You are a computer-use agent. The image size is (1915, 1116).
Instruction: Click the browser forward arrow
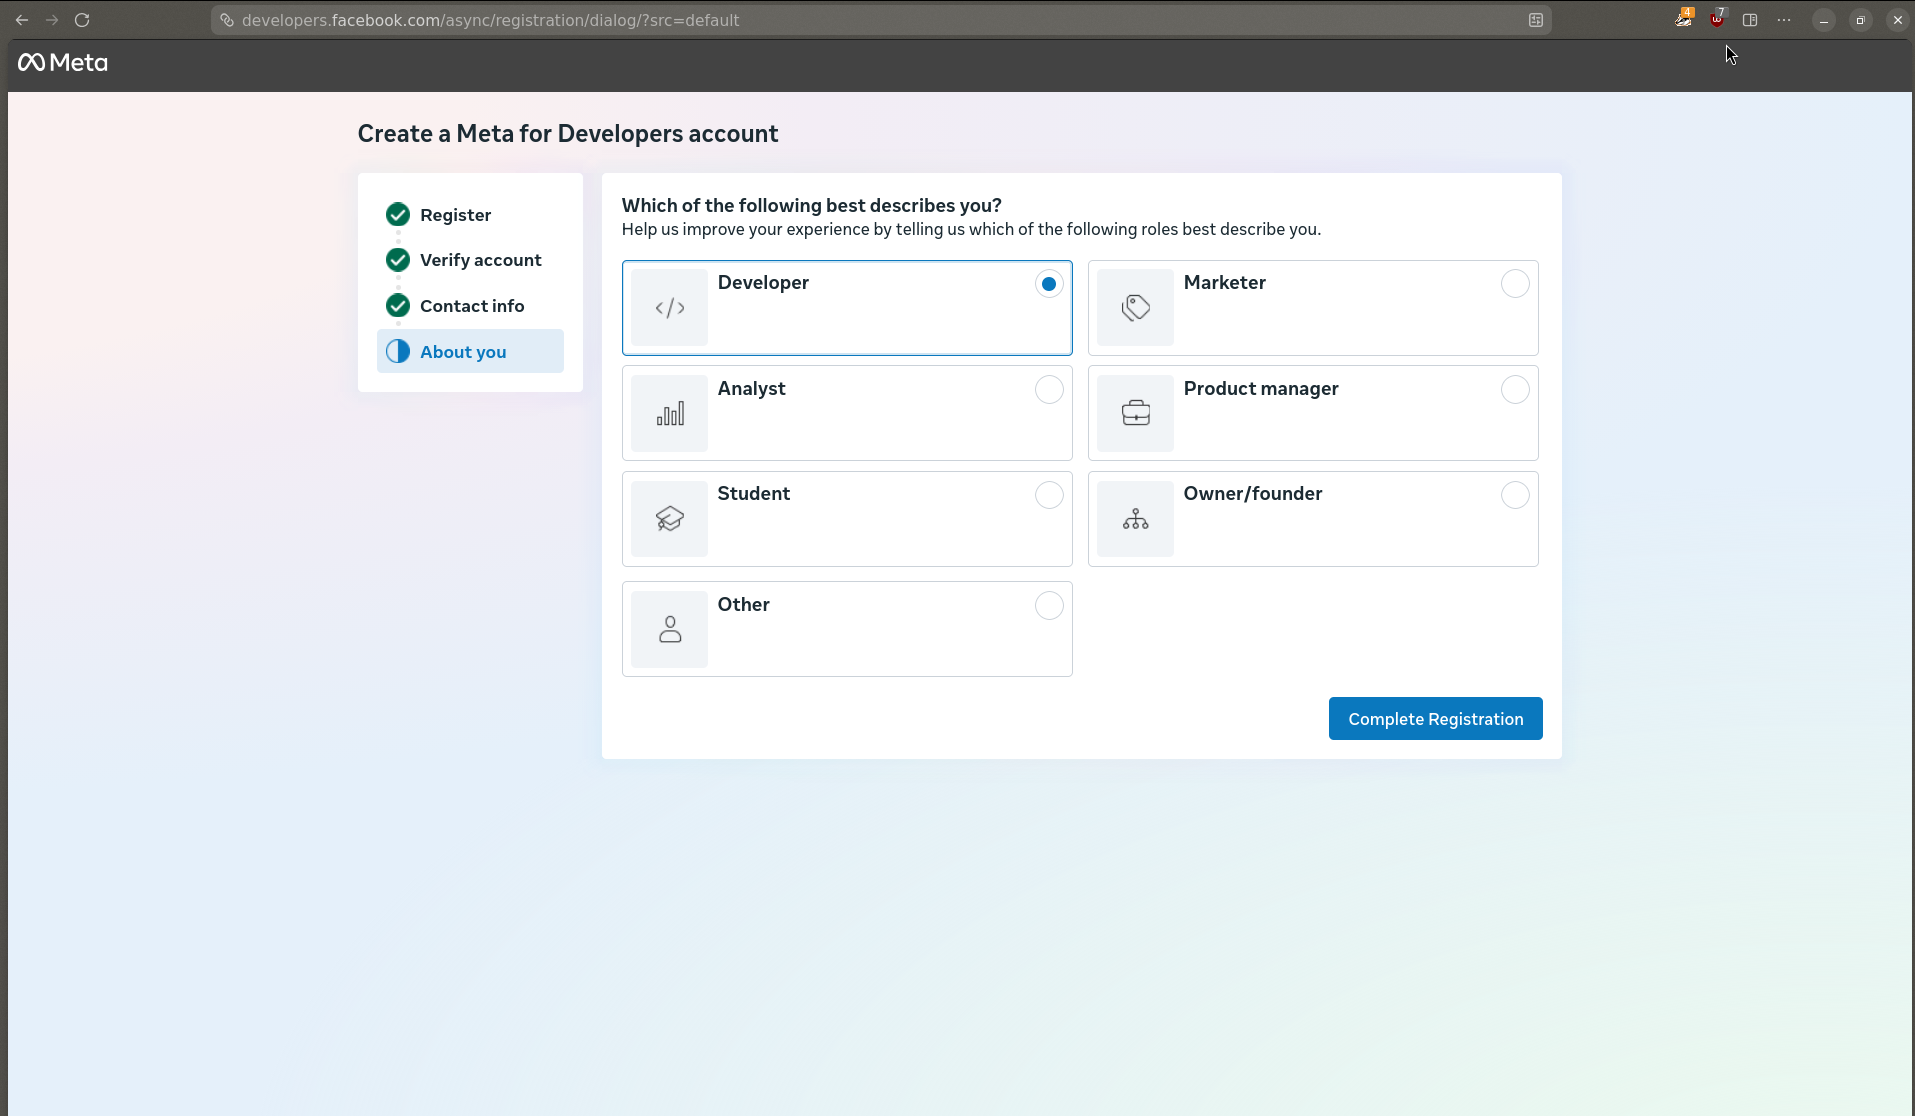pyautogui.click(x=52, y=20)
